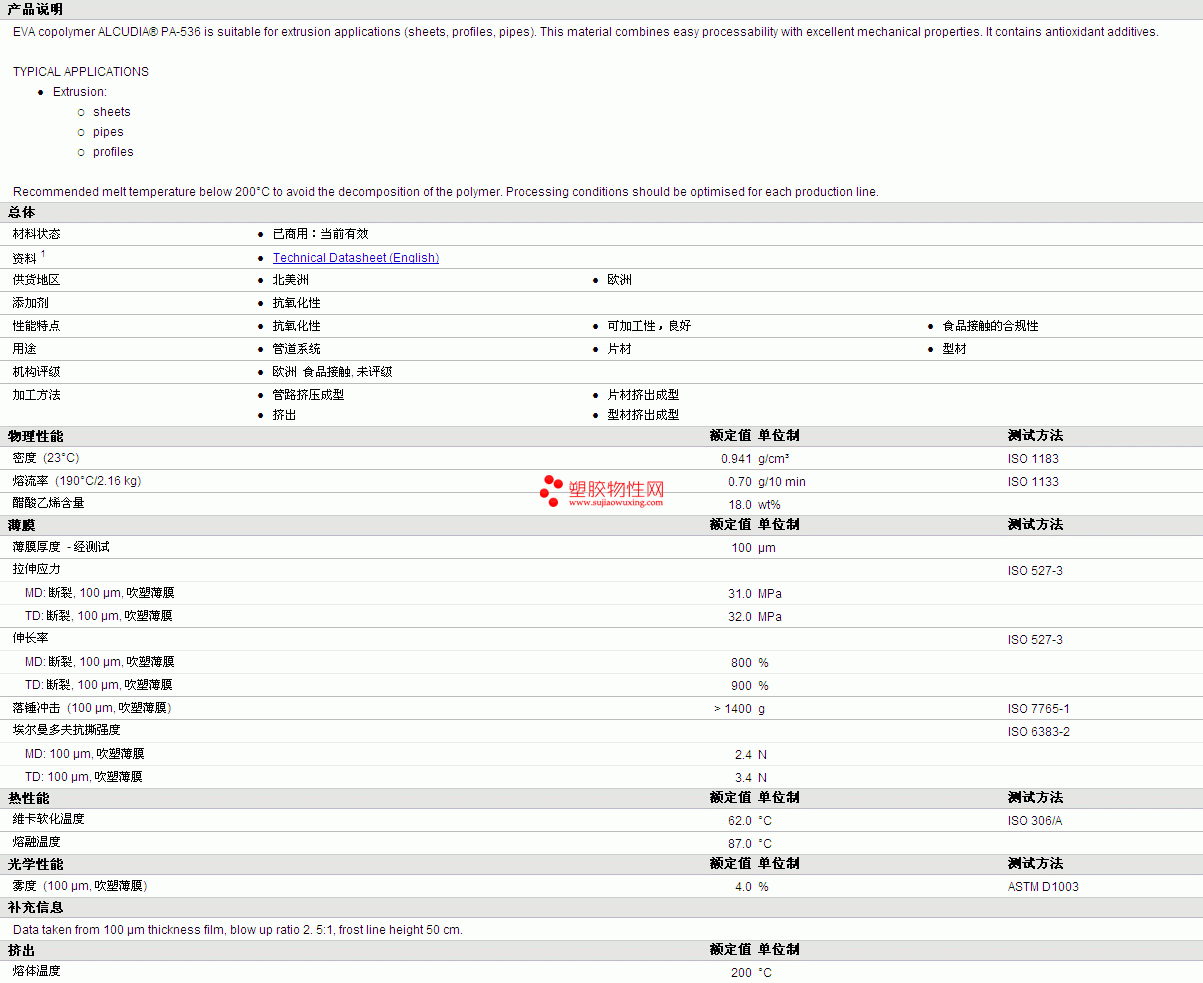This screenshot has width=1203, height=983.
Task: Click the 薄膜厚度 - 经测试 row
Action: click(x=601, y=547)
